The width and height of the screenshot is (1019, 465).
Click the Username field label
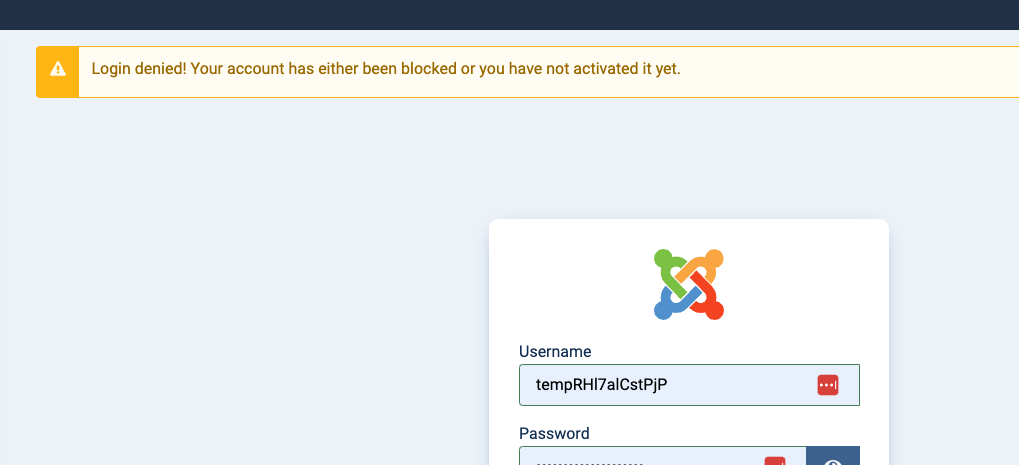pyautogui.click(x=555, y=351)
